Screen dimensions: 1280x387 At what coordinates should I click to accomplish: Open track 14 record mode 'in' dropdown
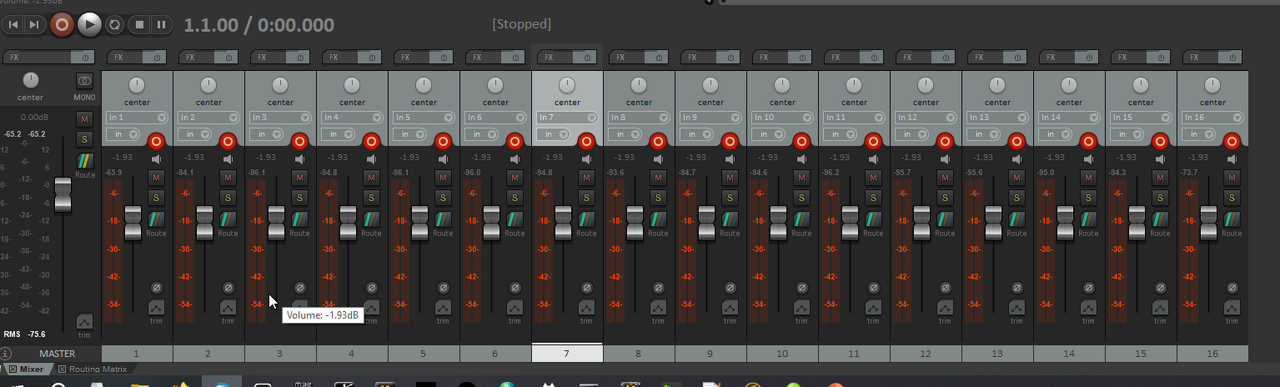[1055, 134]
